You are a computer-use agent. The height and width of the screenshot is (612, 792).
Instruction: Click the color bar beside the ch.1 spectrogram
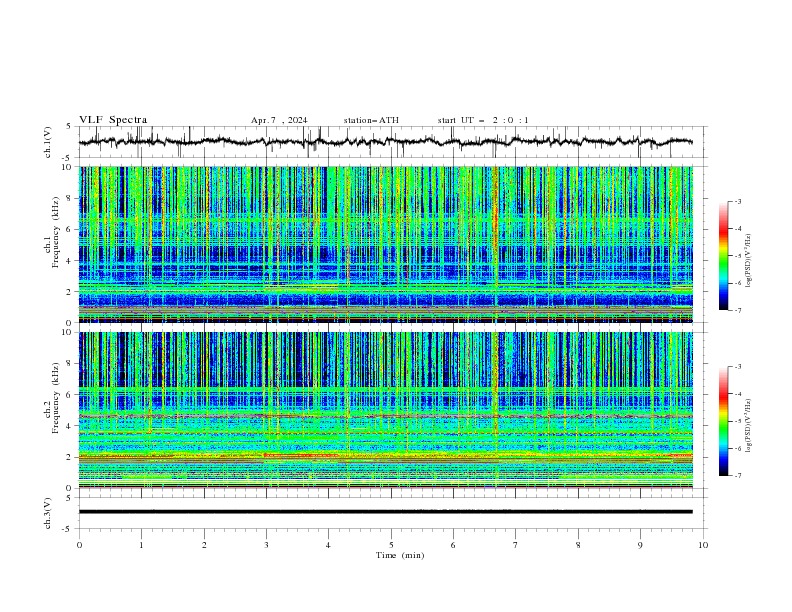tap(723, 255)
